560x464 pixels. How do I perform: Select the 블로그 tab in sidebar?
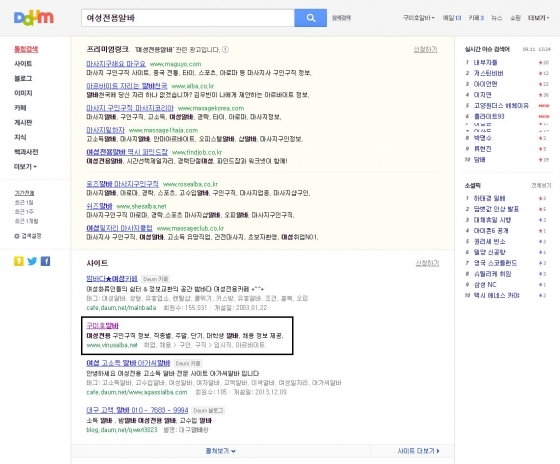point(23,79)
